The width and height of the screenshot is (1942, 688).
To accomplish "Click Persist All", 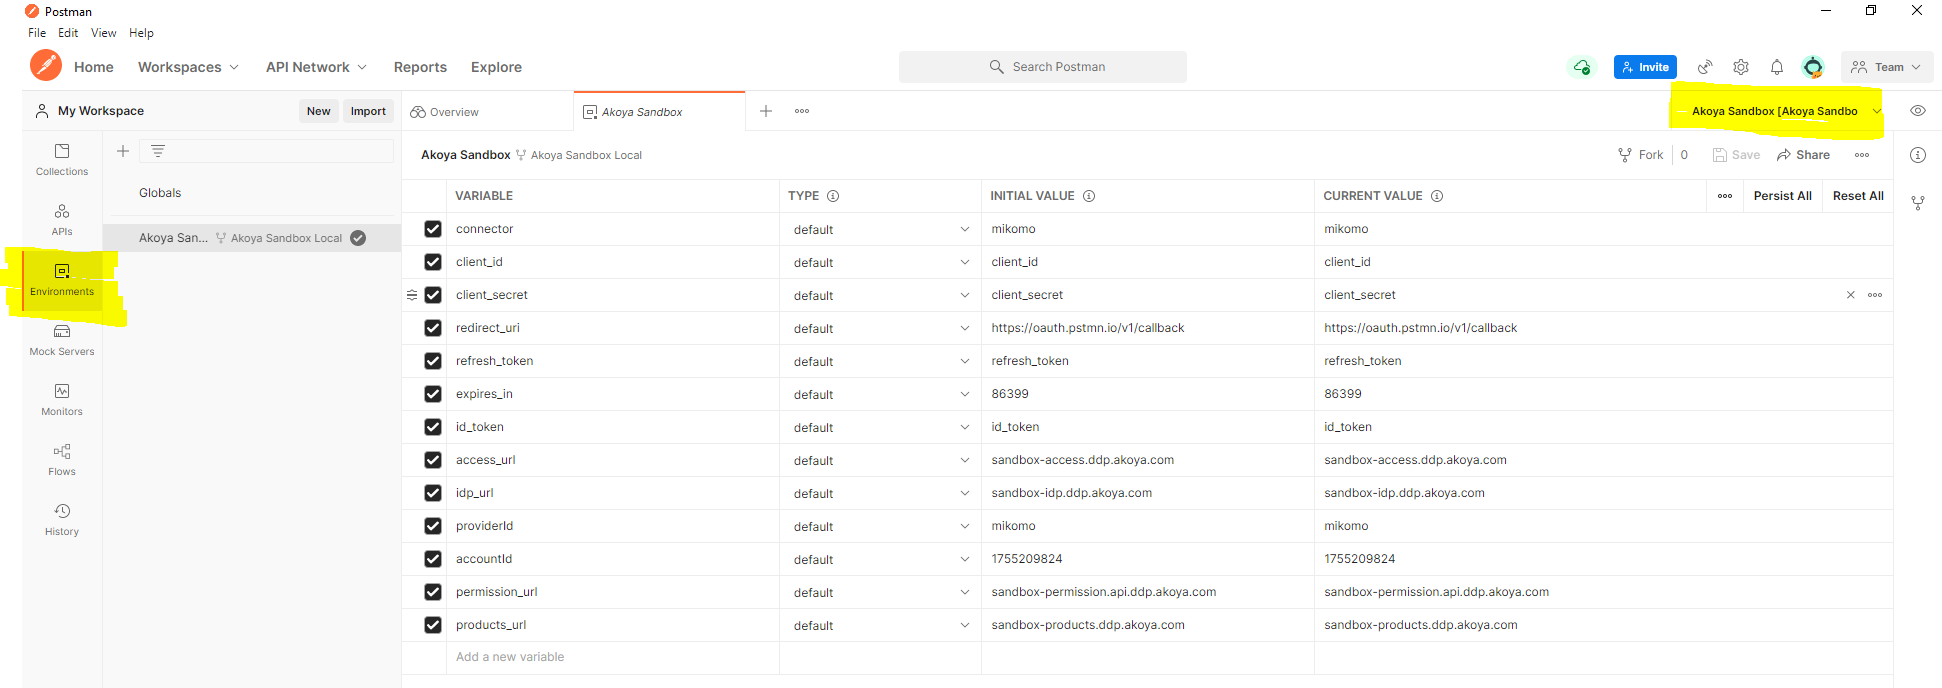I will pyautogui.click(x=1782, y=196).
